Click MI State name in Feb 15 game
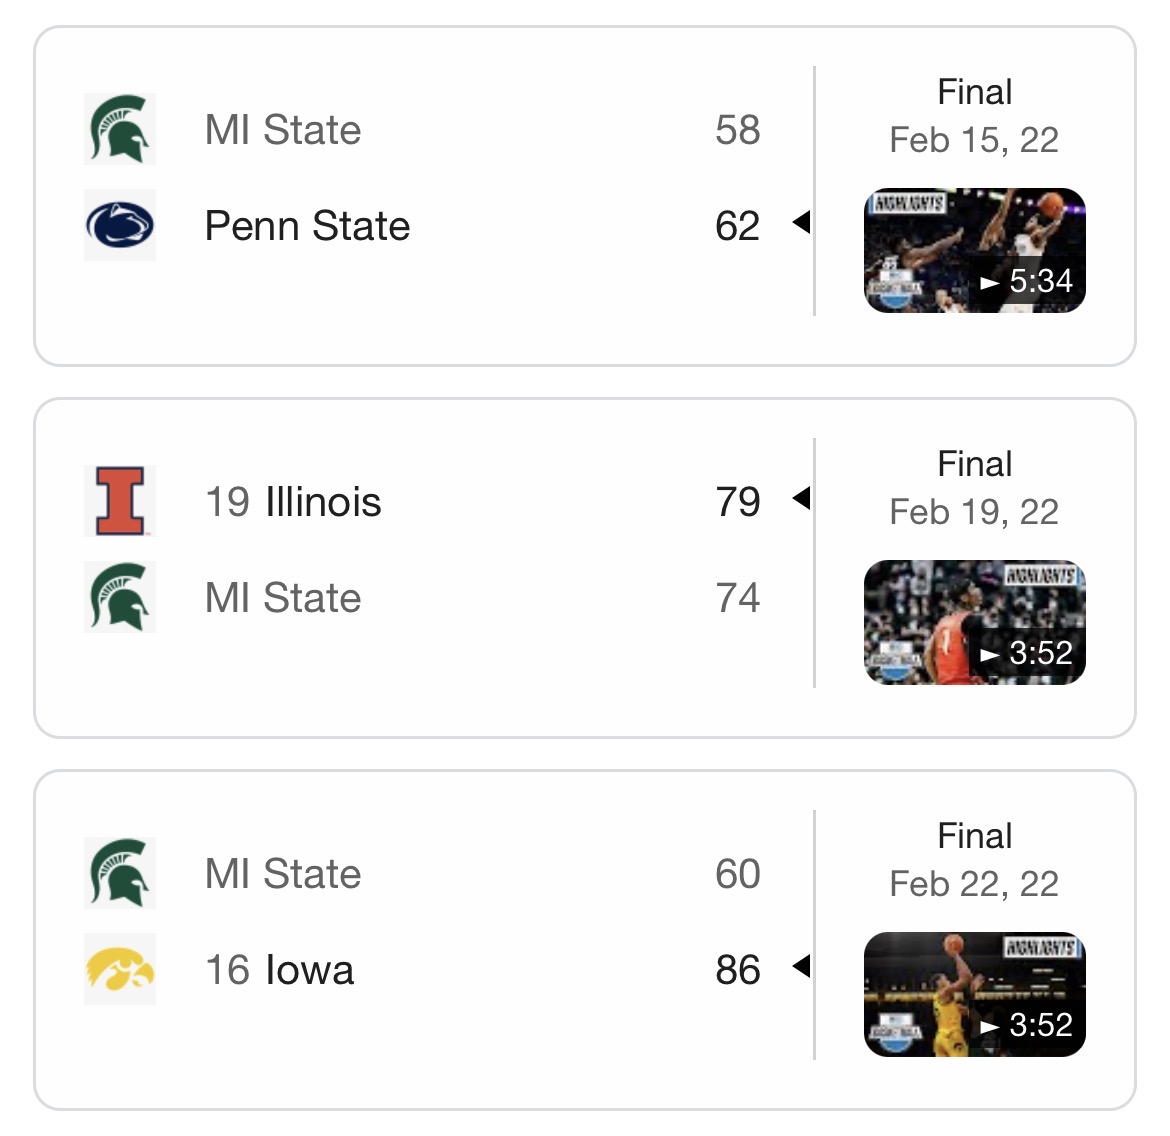Screen dimensions: 1170x1136 coord(283,130)
